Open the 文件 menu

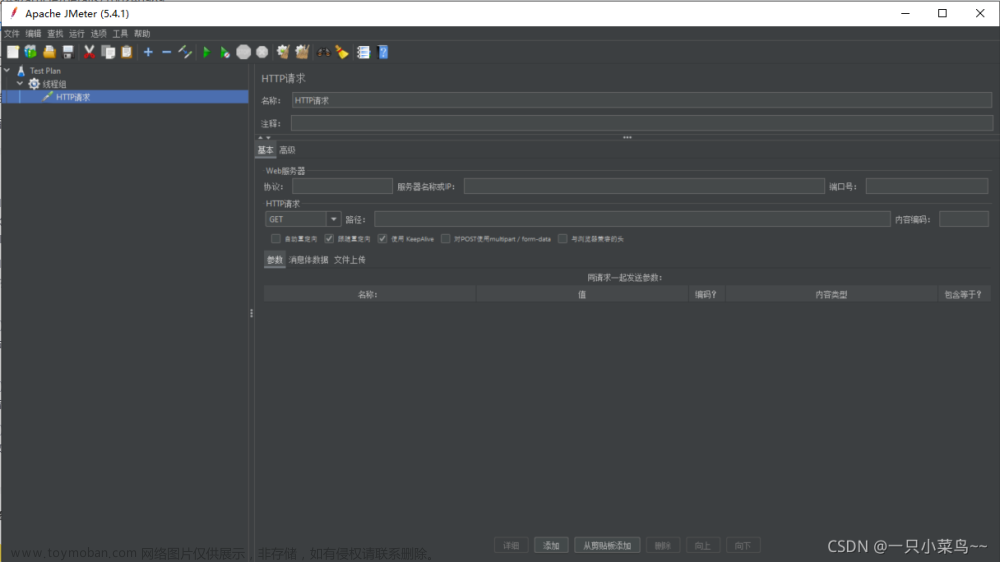[x=12, y=34]
